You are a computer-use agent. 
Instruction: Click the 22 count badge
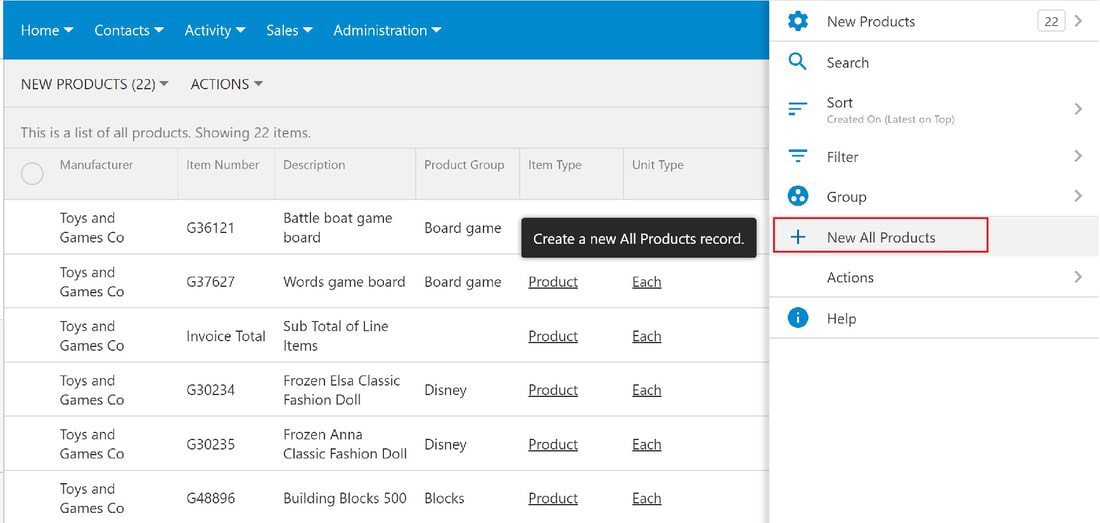click(1051, 22)
